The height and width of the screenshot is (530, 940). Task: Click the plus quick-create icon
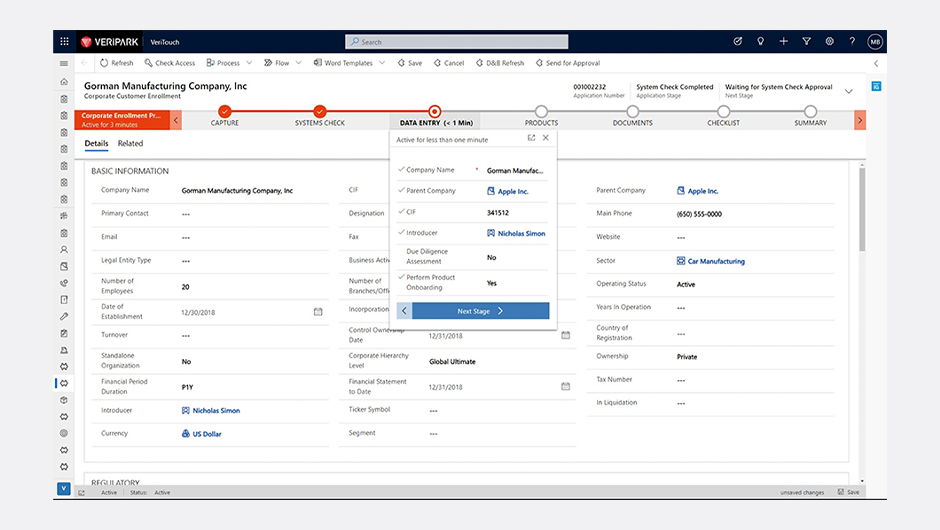783,41
